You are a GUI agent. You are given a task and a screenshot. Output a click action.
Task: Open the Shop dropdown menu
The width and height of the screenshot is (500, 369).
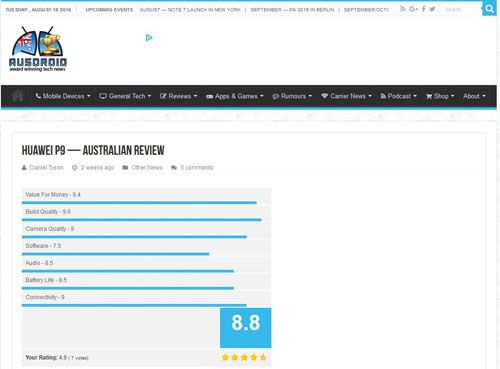(x=440, y=96)
